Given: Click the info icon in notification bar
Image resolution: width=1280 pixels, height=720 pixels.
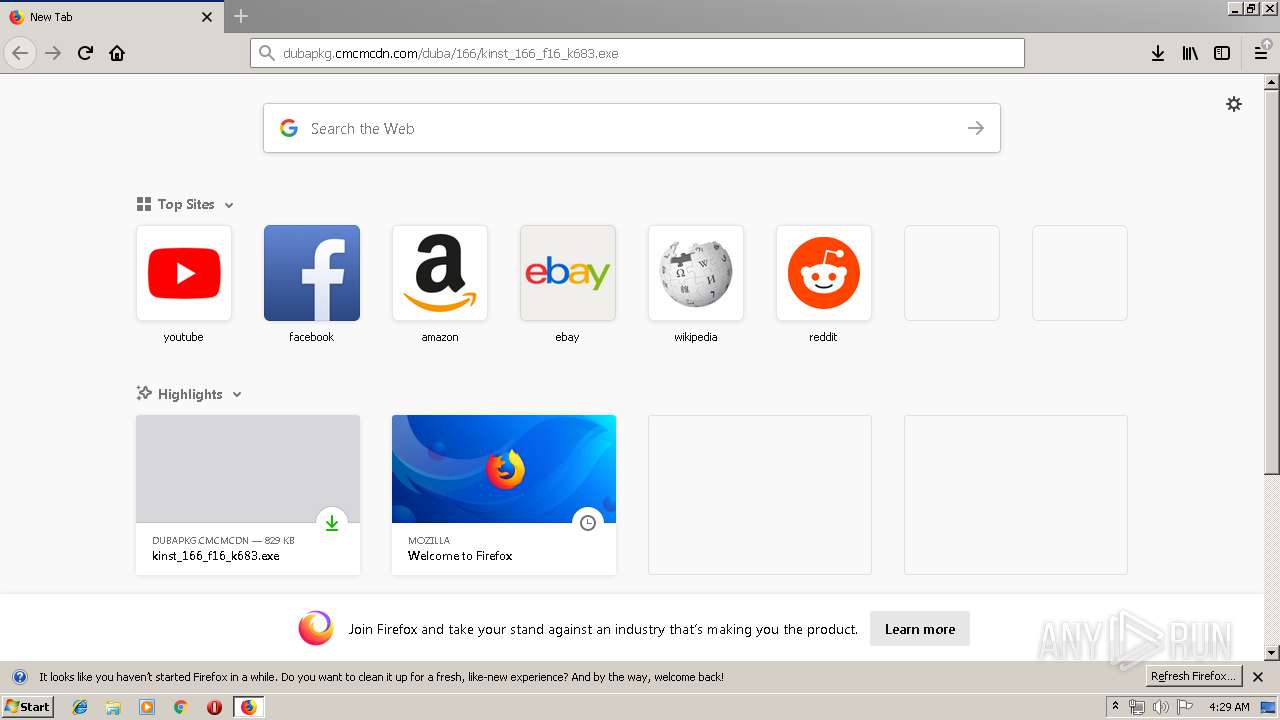Looking at the screenshot, I should click(20, 677).
